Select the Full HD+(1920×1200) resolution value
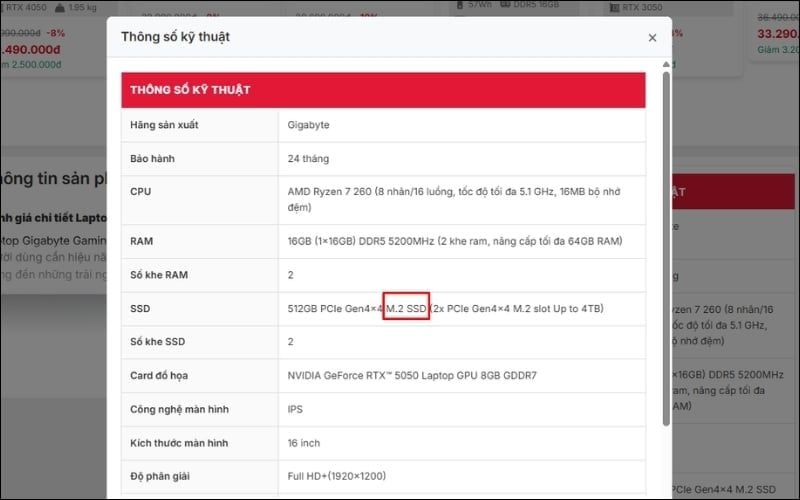This screenshot has width=800, height=500. pos(337,476)
